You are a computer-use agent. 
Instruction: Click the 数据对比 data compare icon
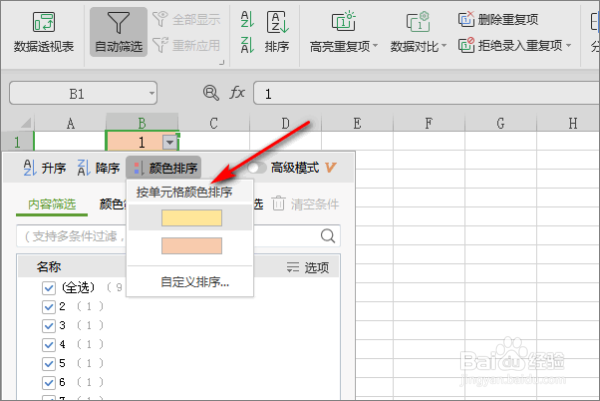click(x=418, y=21)
